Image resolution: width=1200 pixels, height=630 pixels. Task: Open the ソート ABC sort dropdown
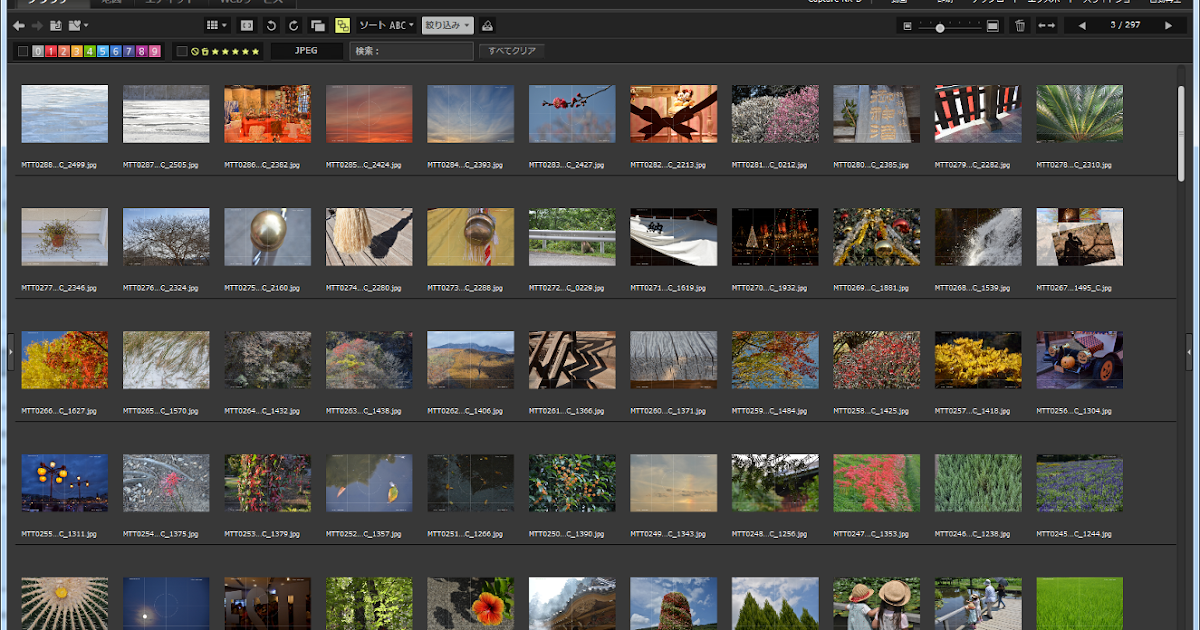pyautogui.click(x=386, y=25)
